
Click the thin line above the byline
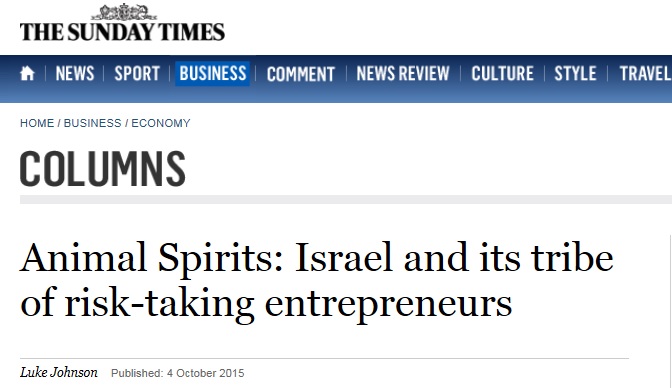(x=324, y=358)
